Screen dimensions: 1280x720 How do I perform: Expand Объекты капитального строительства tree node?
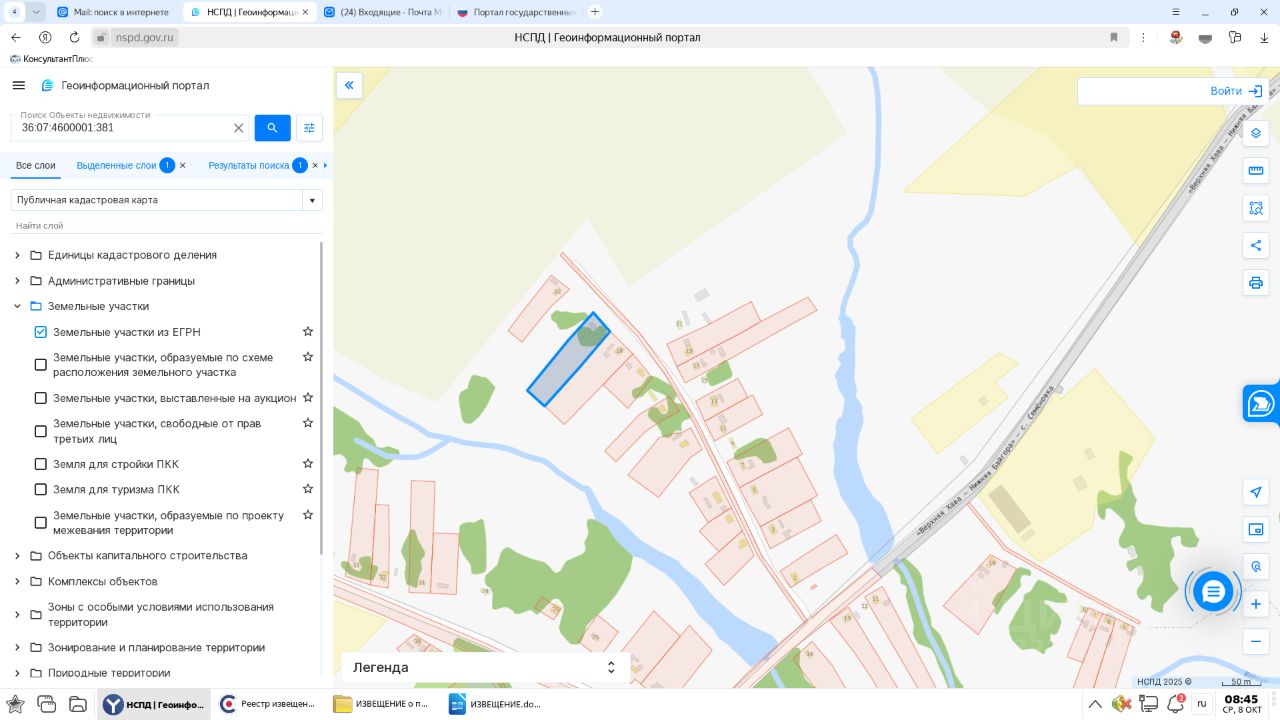(x=17, y=556)
